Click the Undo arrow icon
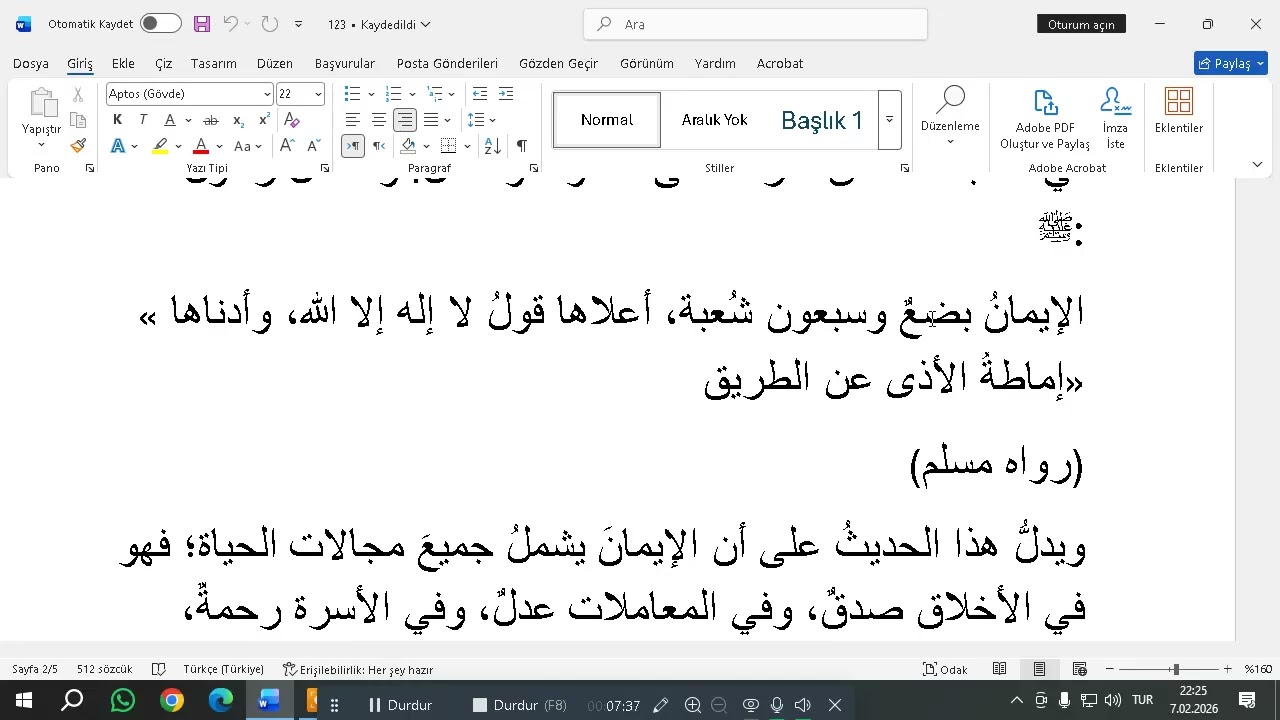This screenshot has height=720, width=1280. tap(231, 24)
